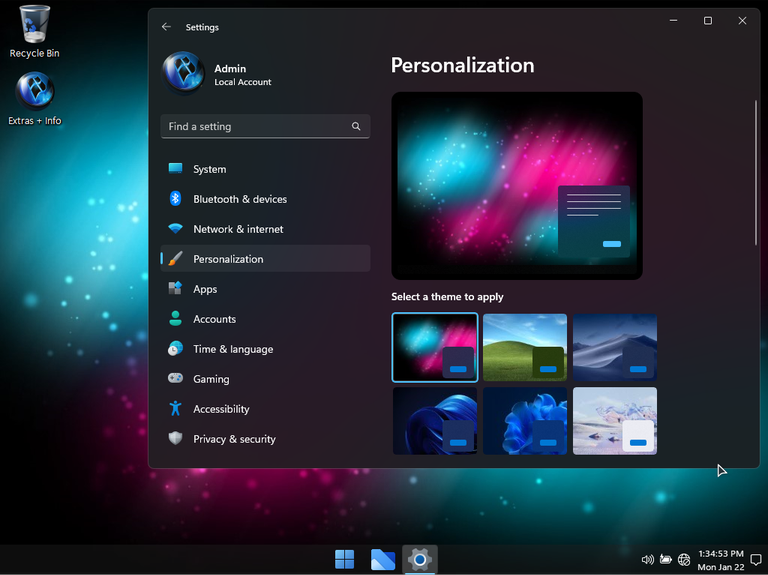Click the Privacy & security shield icon
Image resolution: width=768 pixels, height=575 pixels.
176,439
